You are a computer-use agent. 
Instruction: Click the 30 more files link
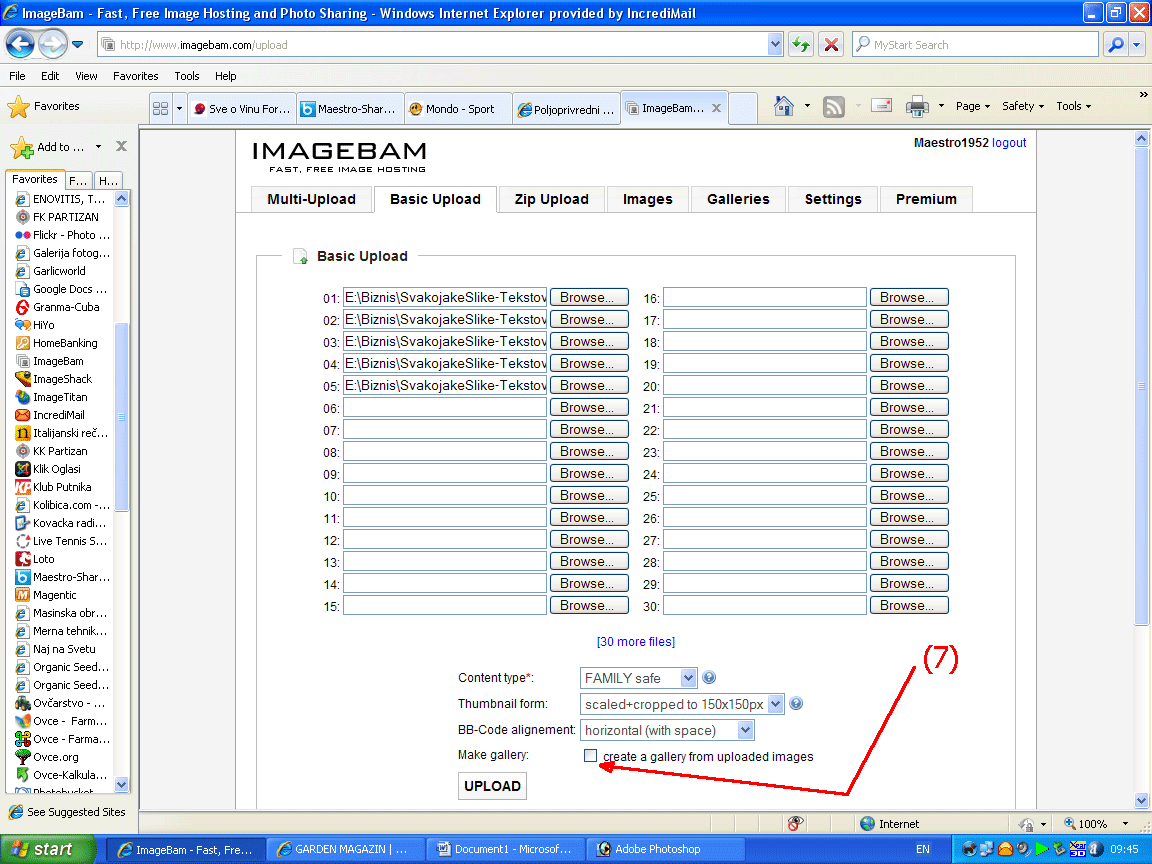pos(636,641)
